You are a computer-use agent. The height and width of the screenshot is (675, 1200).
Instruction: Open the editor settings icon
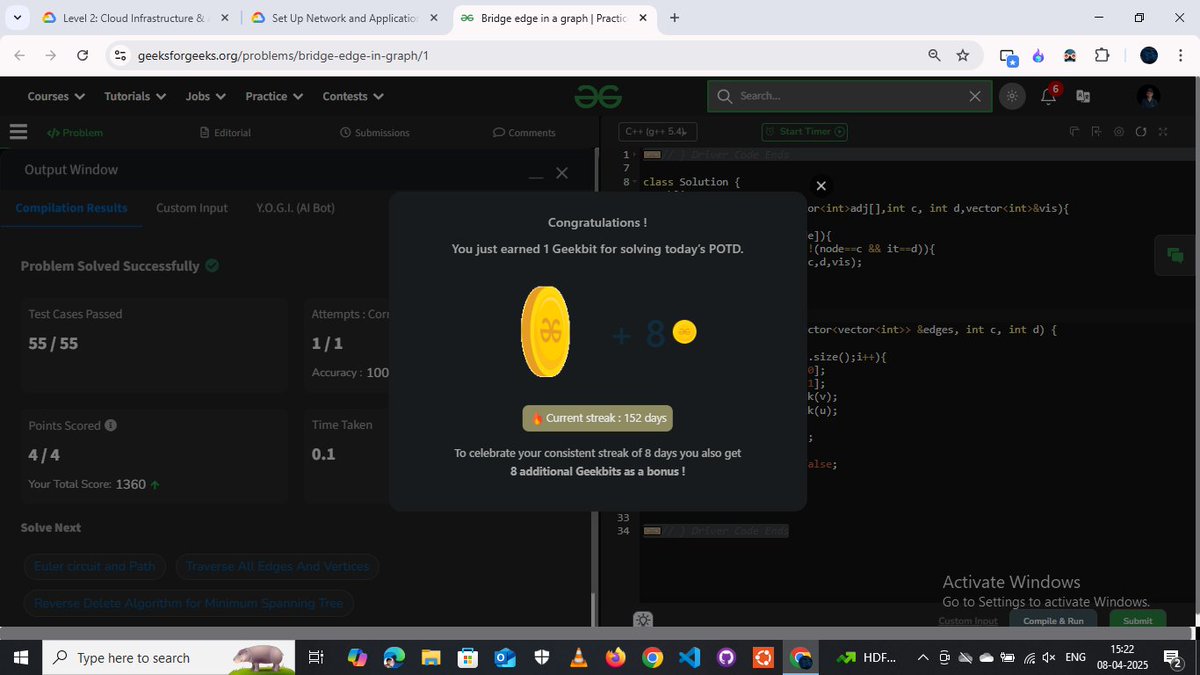(1119, 131)
